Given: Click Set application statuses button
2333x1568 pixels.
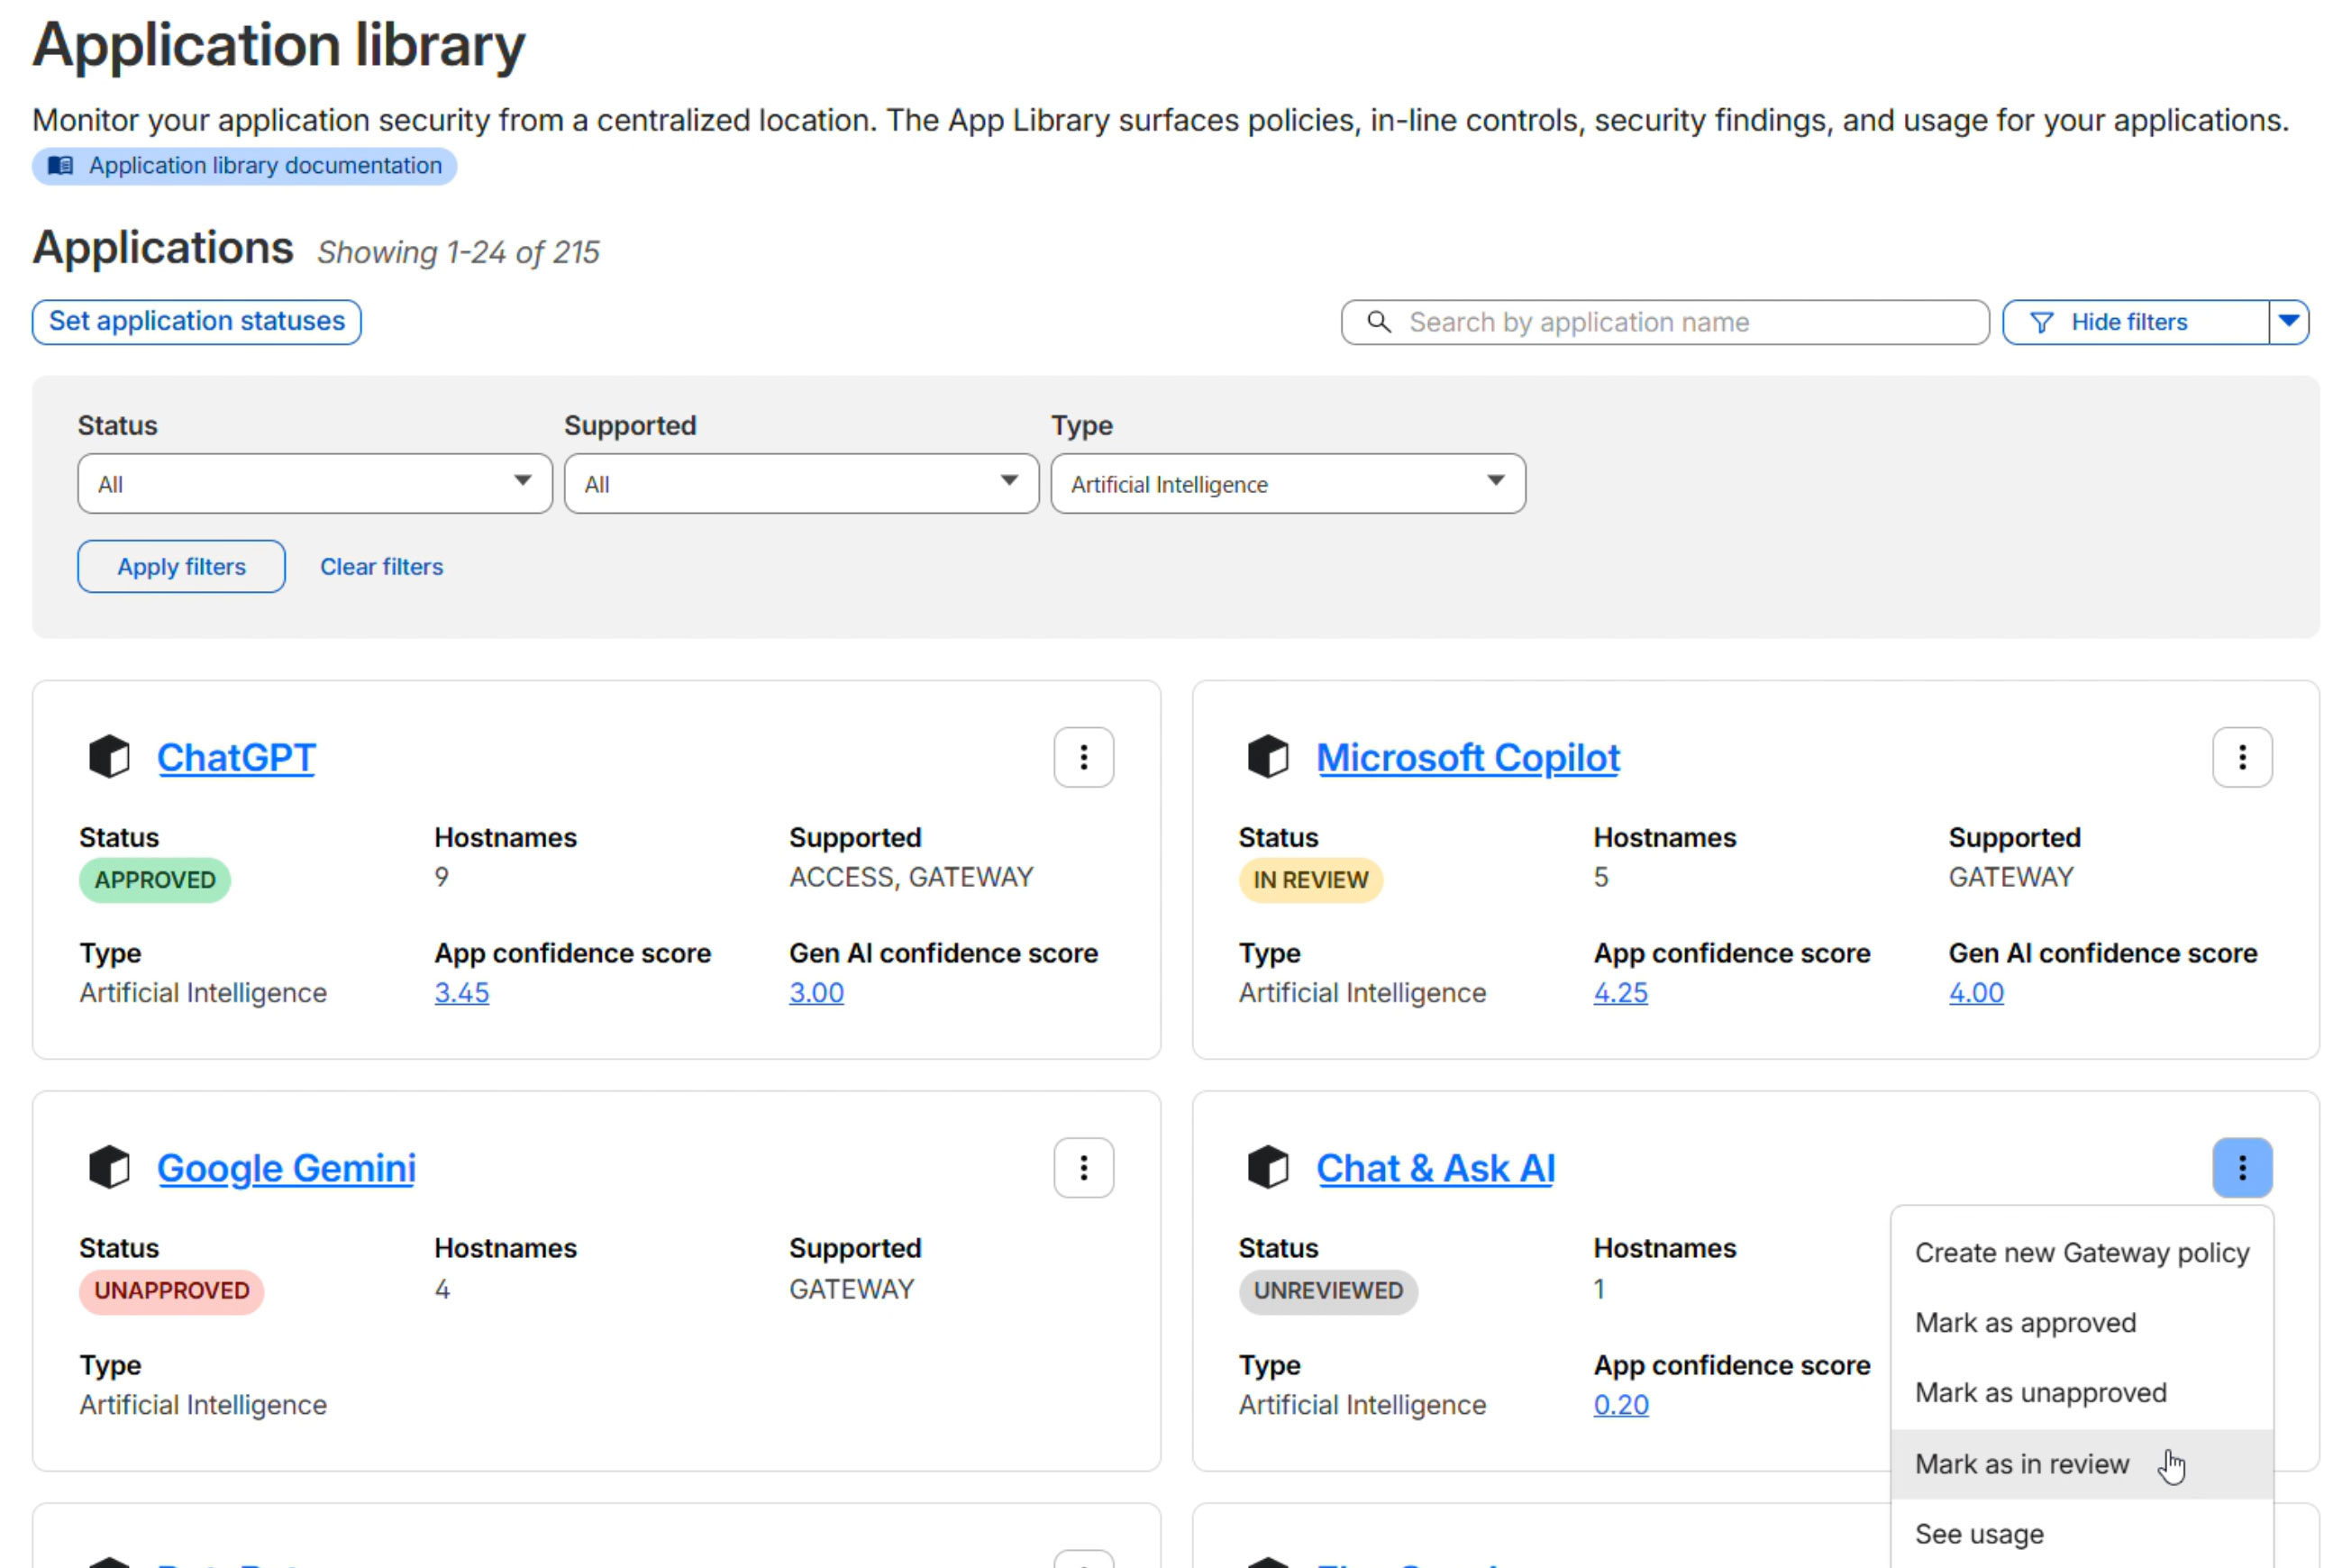Looking at the screenshot, I should point(196,322).
